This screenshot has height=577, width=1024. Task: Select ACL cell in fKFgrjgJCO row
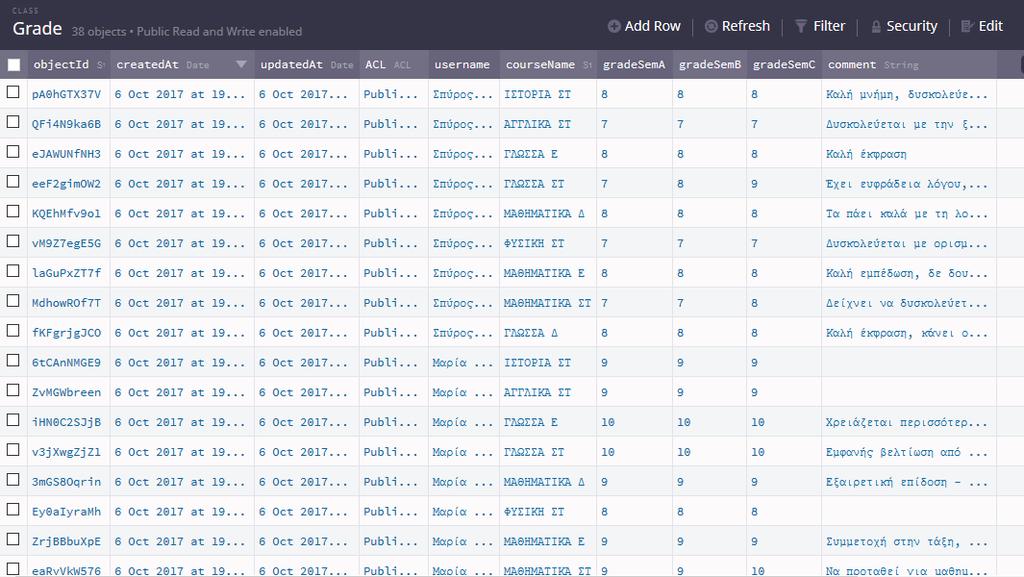click(x=393, y=333)
